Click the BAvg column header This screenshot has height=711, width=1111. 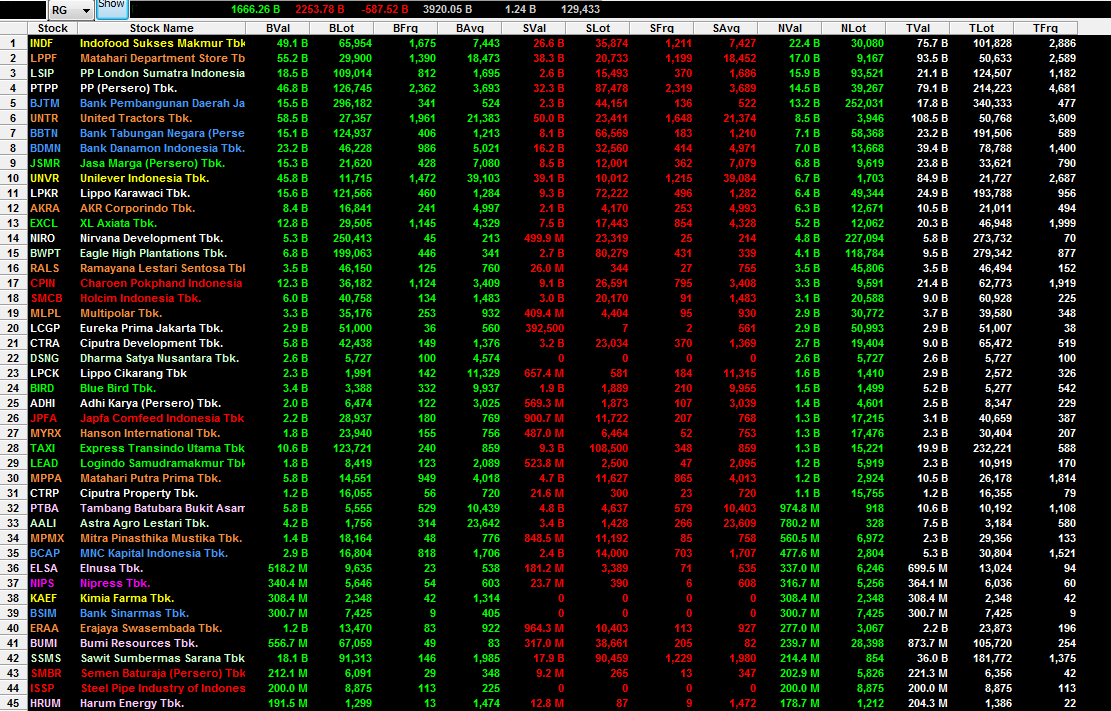click(x=470, y=28)
